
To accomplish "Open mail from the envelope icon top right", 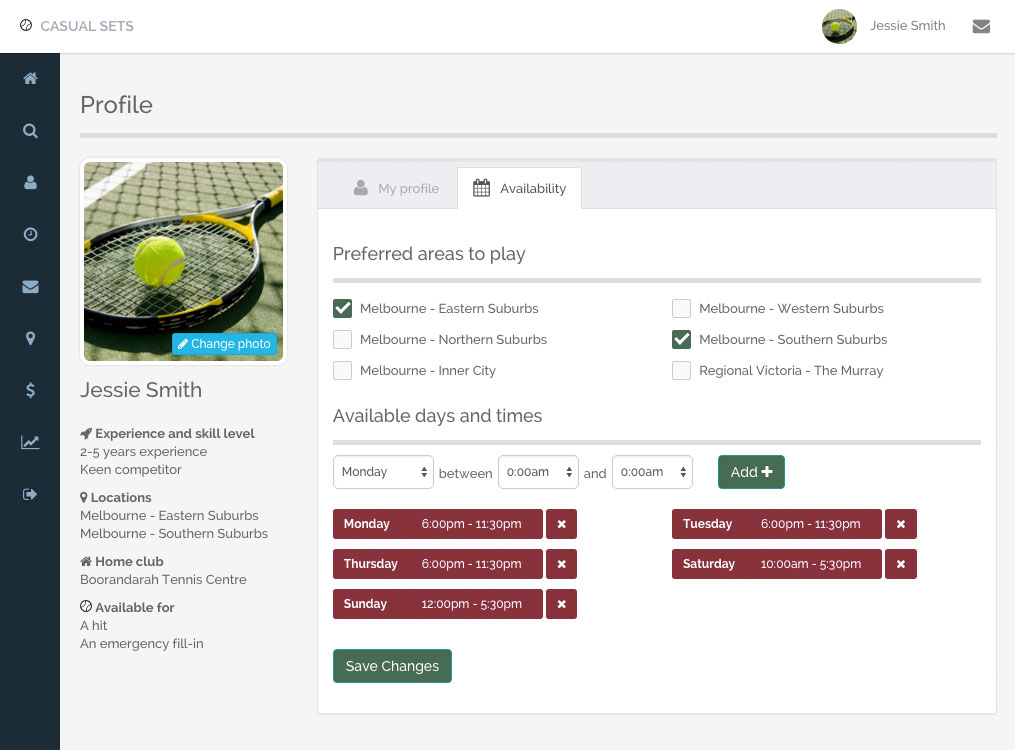I will 981,26.
